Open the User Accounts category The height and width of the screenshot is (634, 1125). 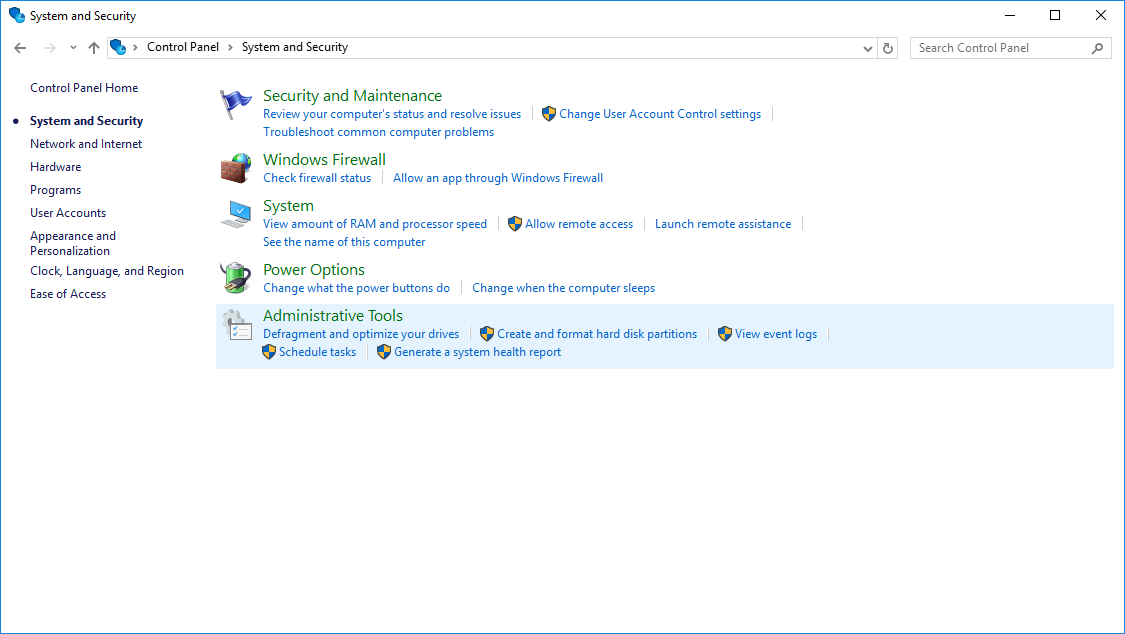pos(68,212)
